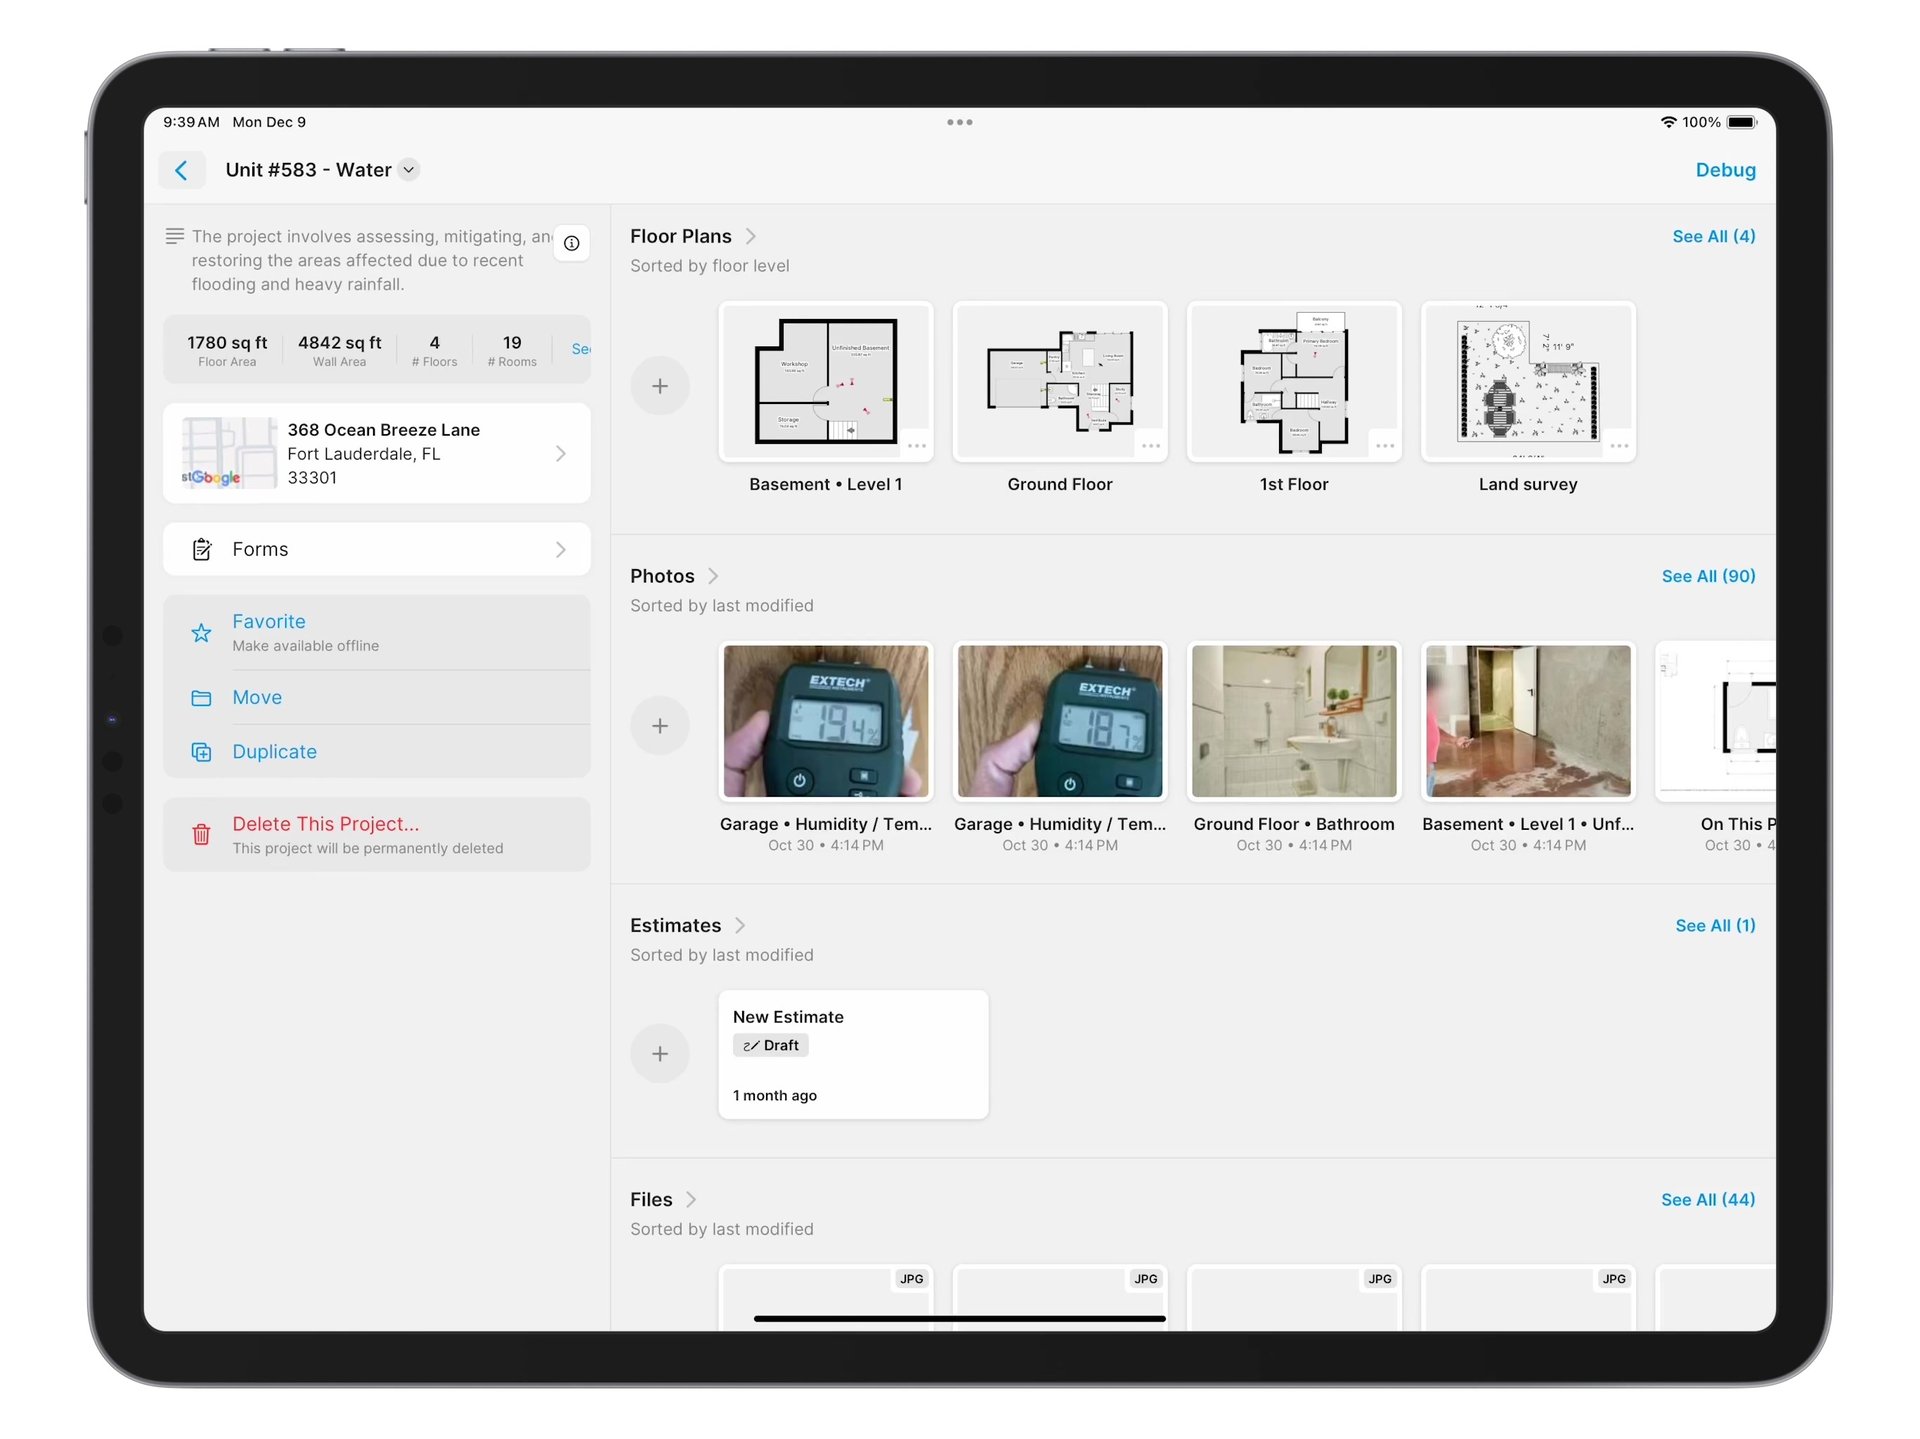
Task: Select the Duplicate option
Action: (x=275, y=752)
